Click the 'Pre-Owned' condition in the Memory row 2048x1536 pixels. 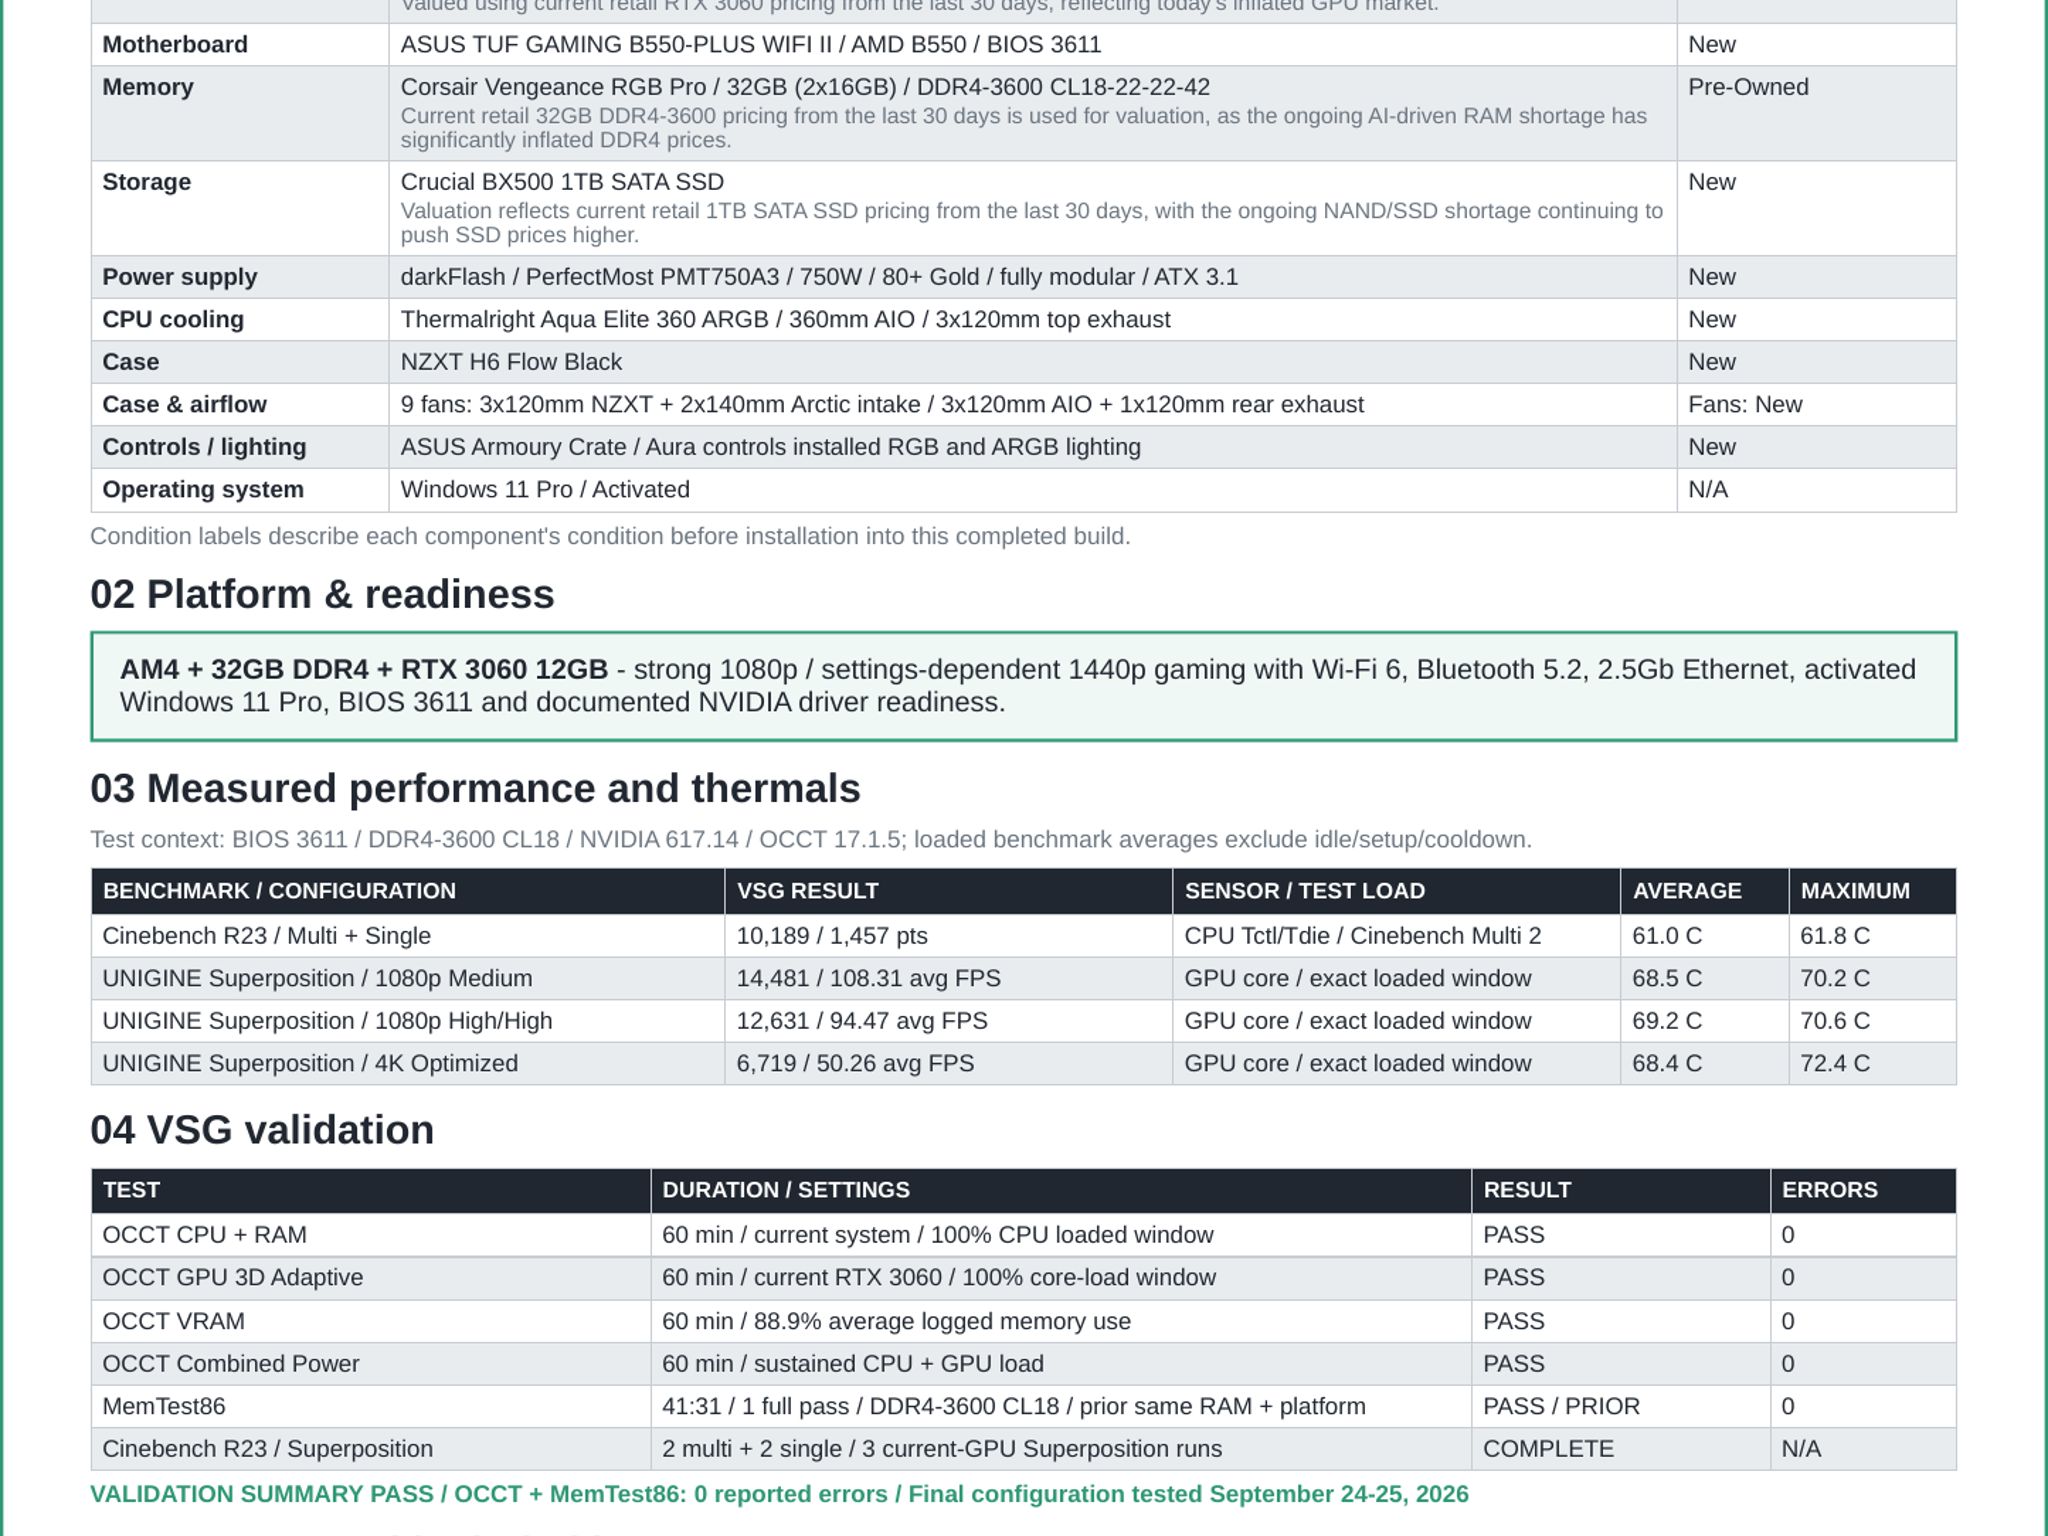pyautogui.click(x=1747, y=87)
